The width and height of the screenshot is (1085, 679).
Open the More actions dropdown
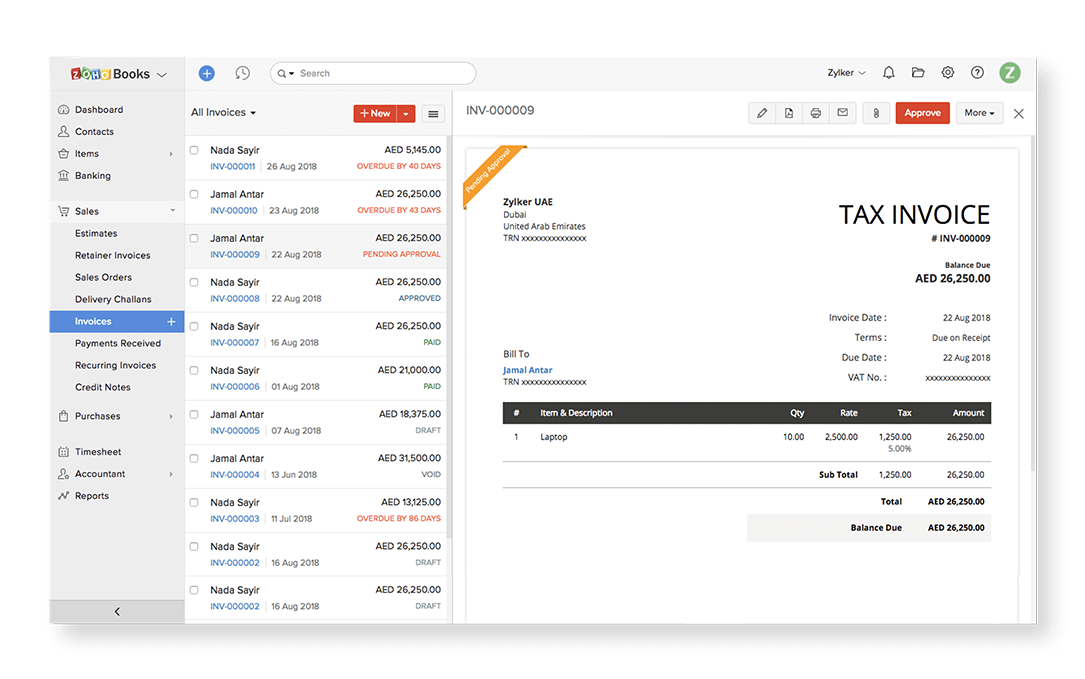click(x=979, y=113)
